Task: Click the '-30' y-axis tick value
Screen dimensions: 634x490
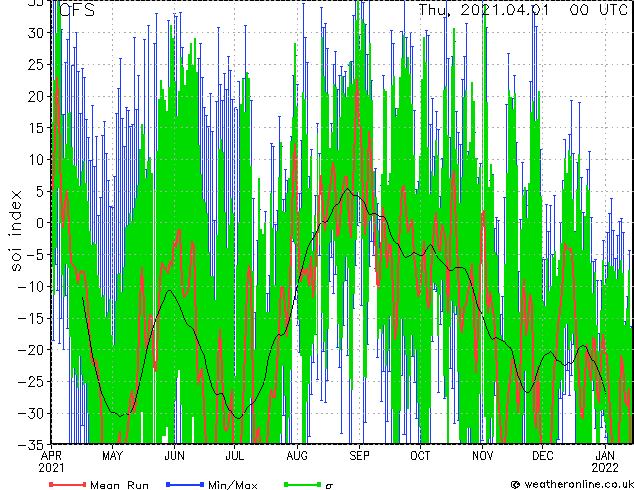Action: pos(31,413)
